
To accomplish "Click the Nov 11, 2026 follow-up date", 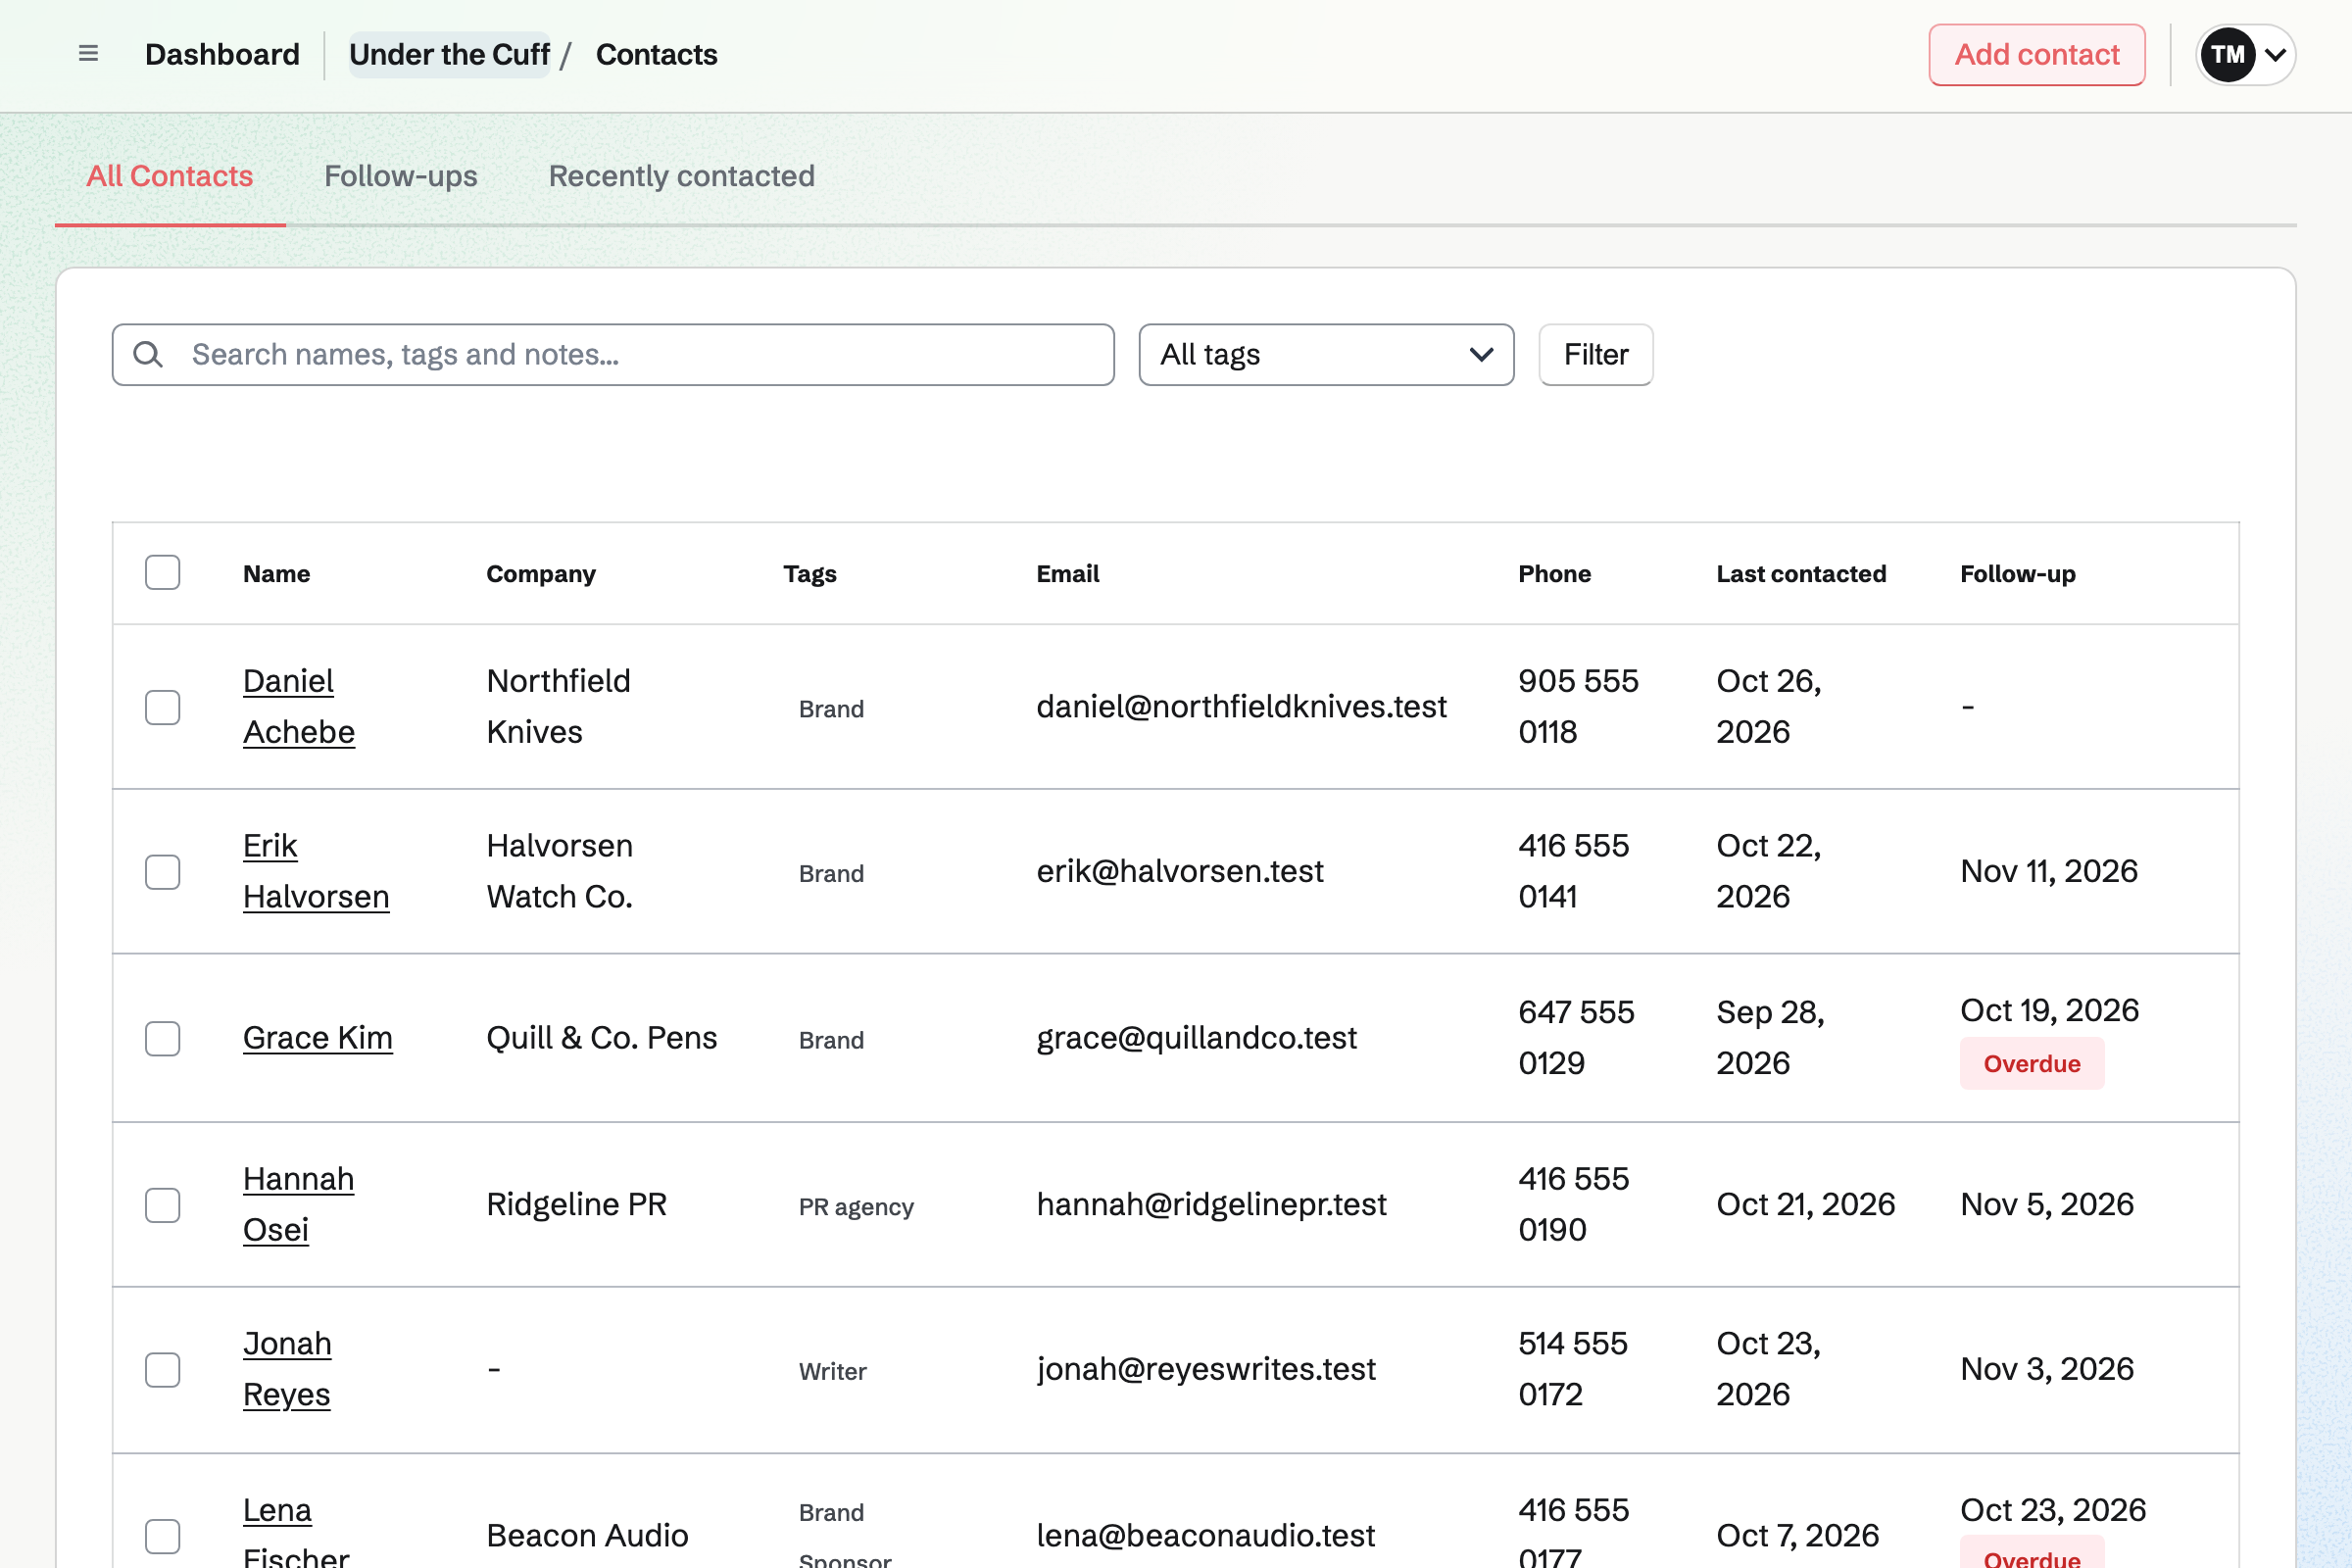I will pyautogui.click(x=2048, y=871).
